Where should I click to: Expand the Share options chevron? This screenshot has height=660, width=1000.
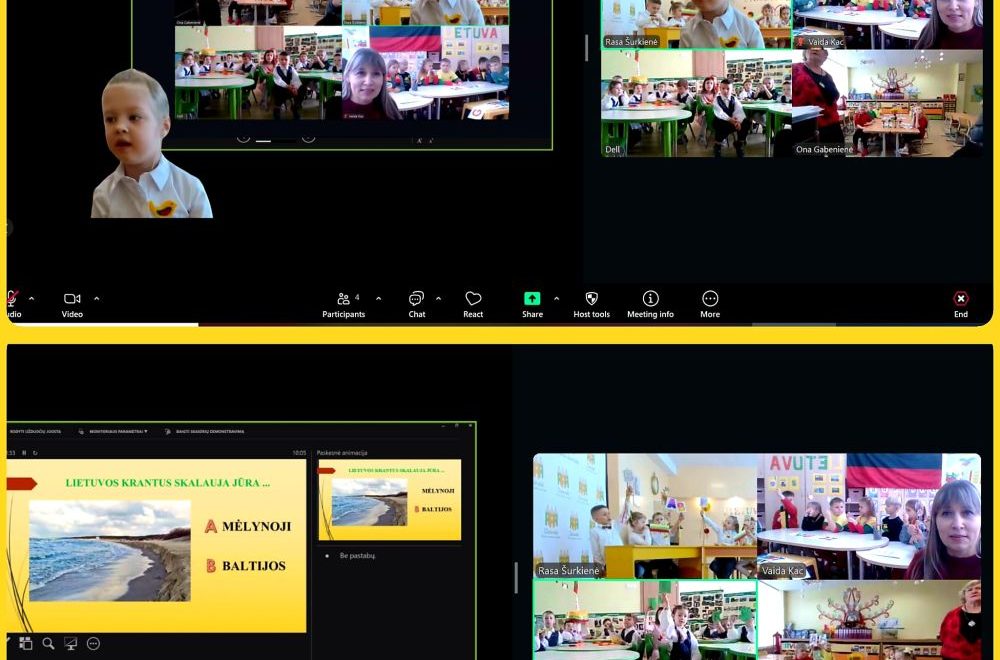click(556, 298)
